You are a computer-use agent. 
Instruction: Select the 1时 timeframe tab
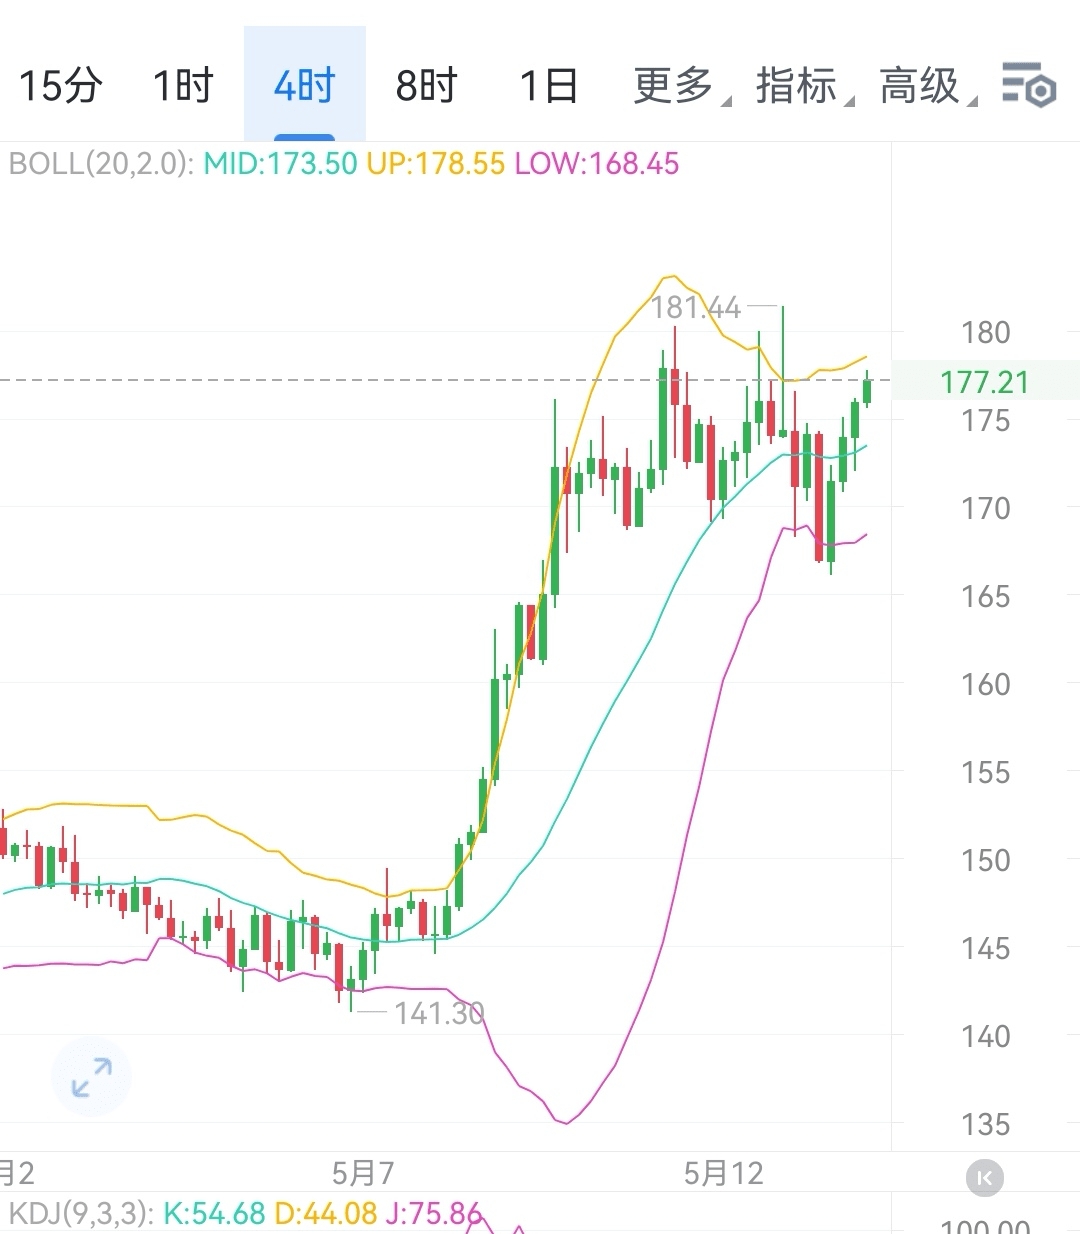pyautogui.click(x=183, y=86)
